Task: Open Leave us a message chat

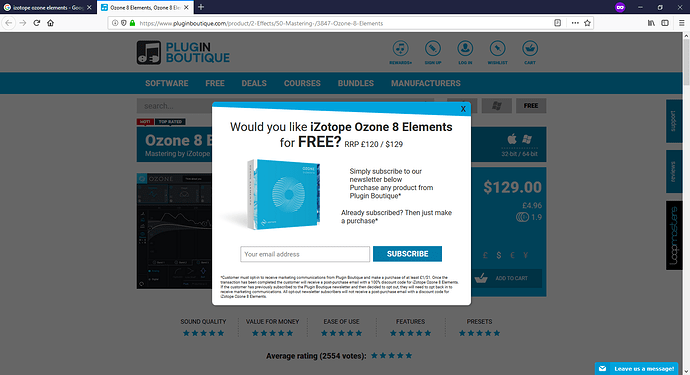Action: [x=636, y=368]
